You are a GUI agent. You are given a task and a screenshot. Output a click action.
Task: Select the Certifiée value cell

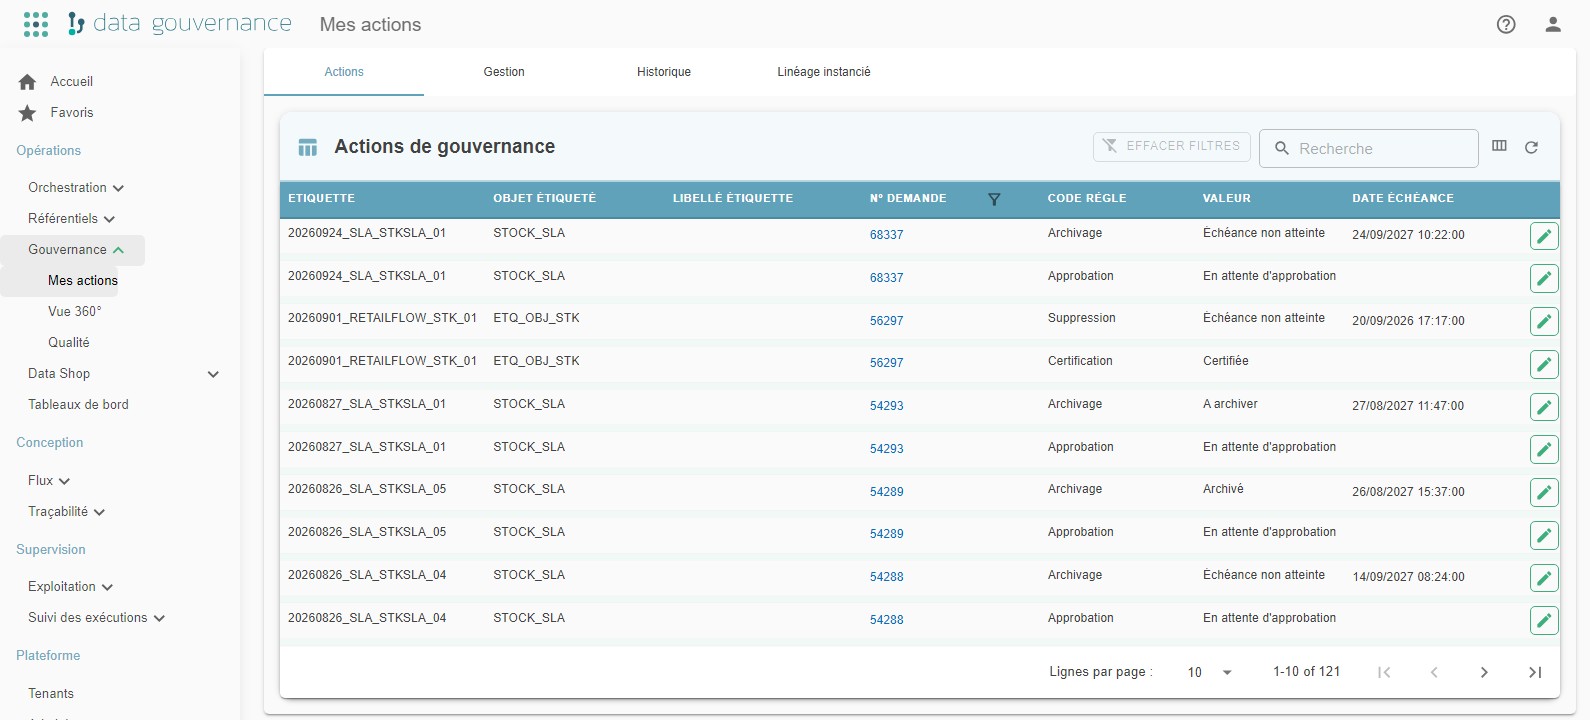click(x=1226, y=361)
